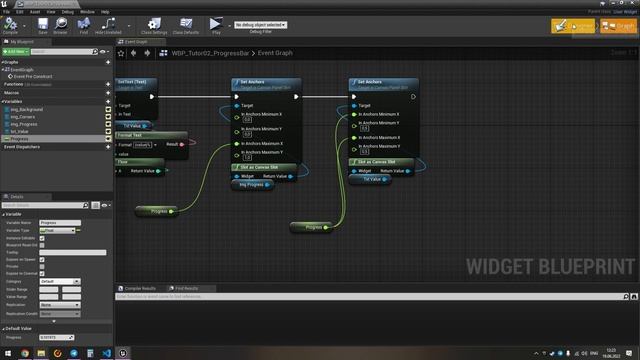
Task: Navigate forward in graph history
Action: [147, 53]
